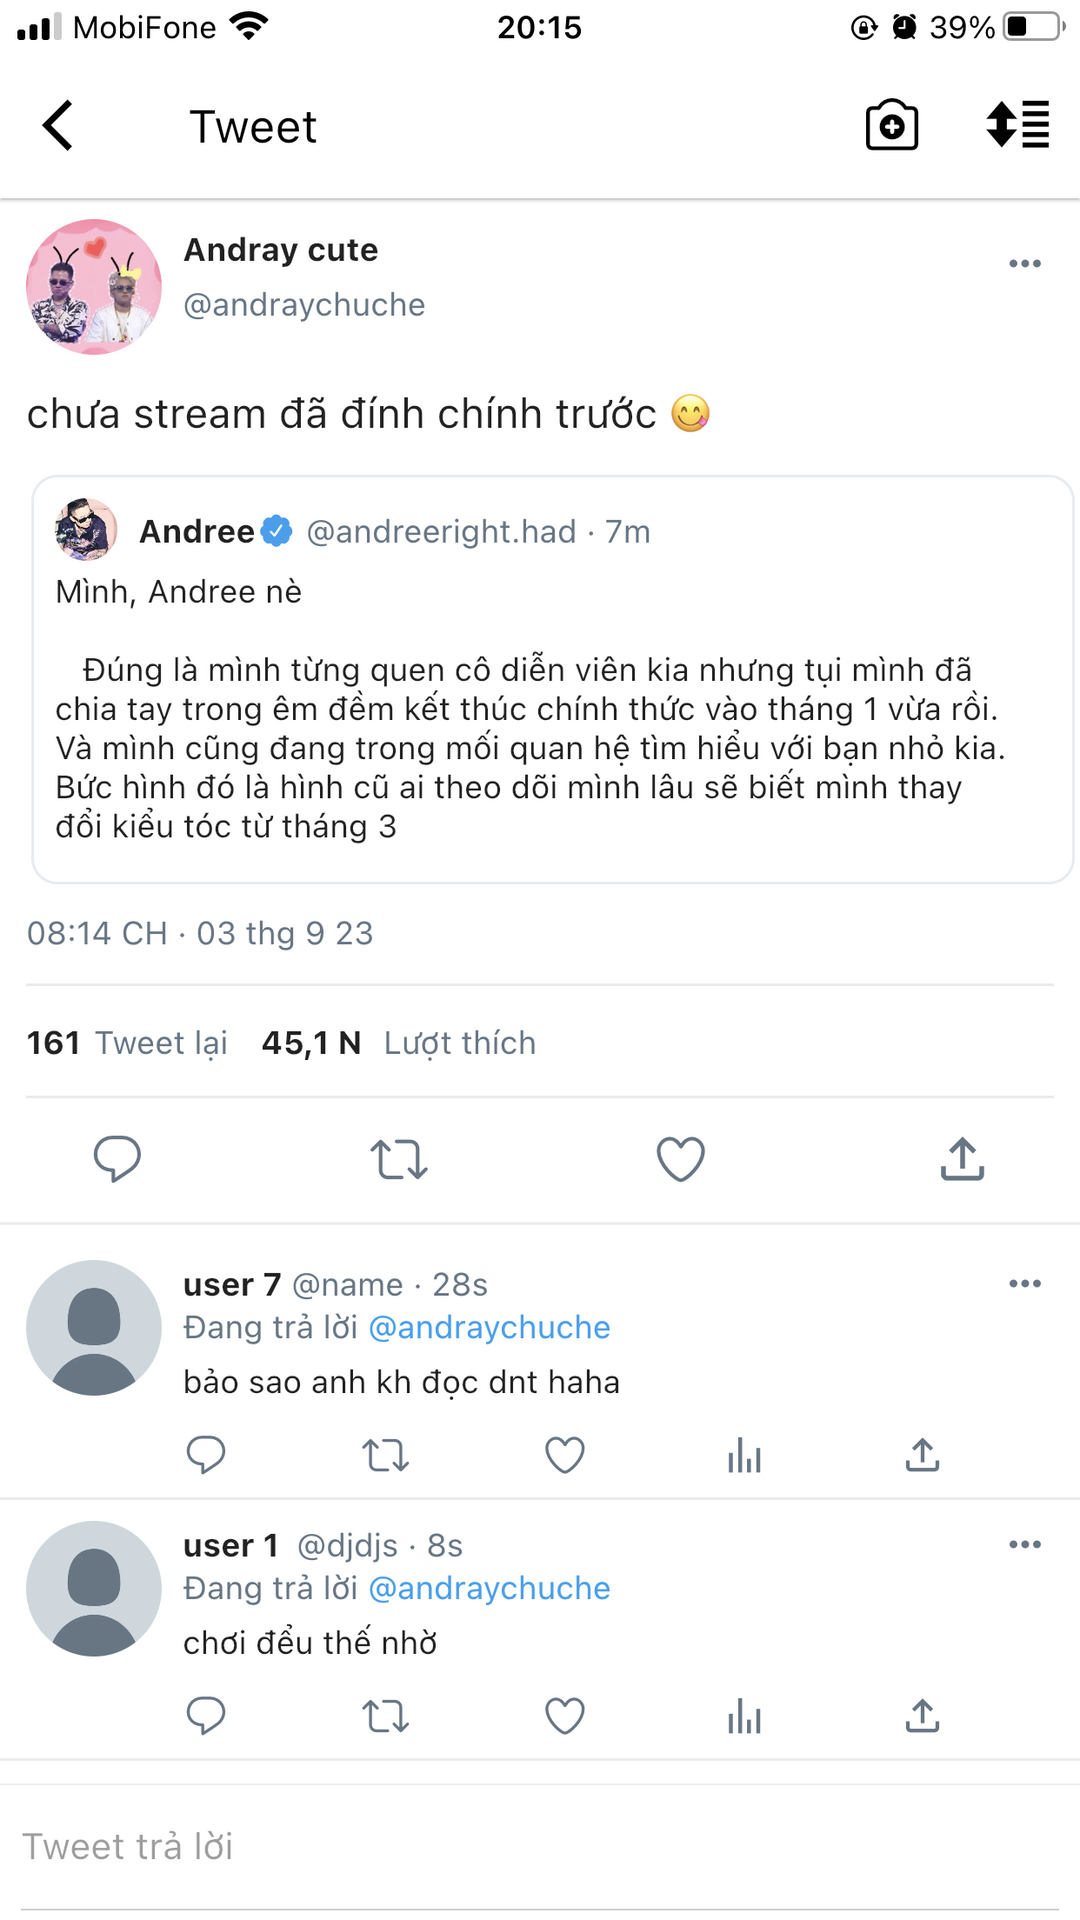Share the main tweet via share icon
Viewport: 1080px width, 1920px height.
coord(962,1159)
